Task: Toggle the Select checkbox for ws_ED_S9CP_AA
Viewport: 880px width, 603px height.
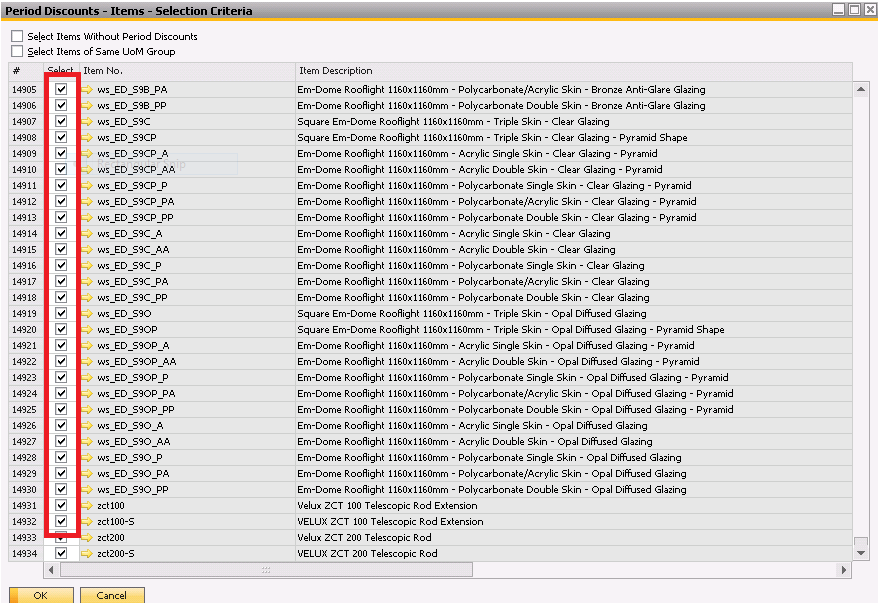Action: point(61,169)
